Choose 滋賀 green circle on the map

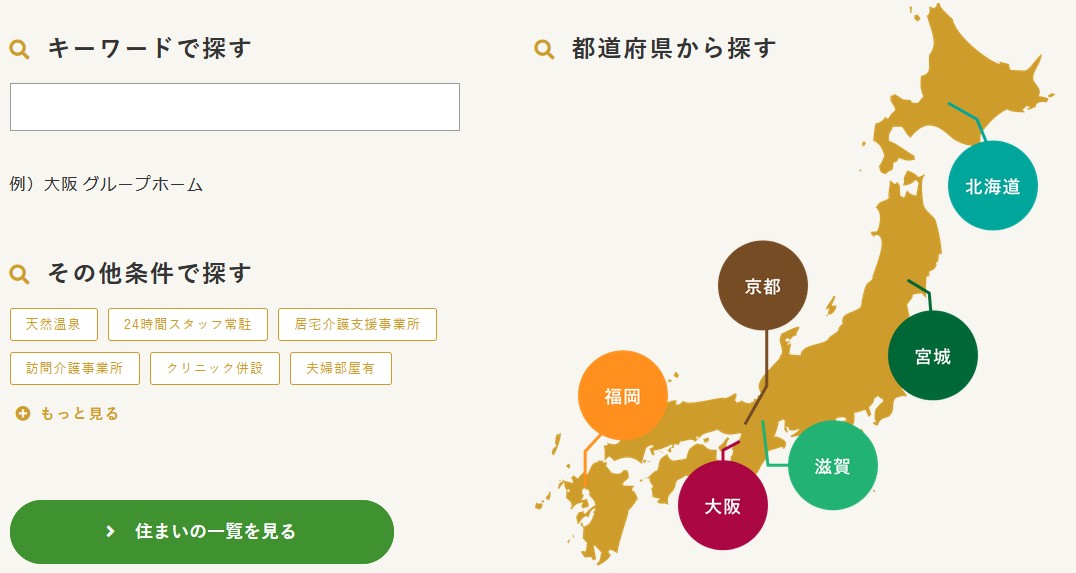click(x=832, y=466)
